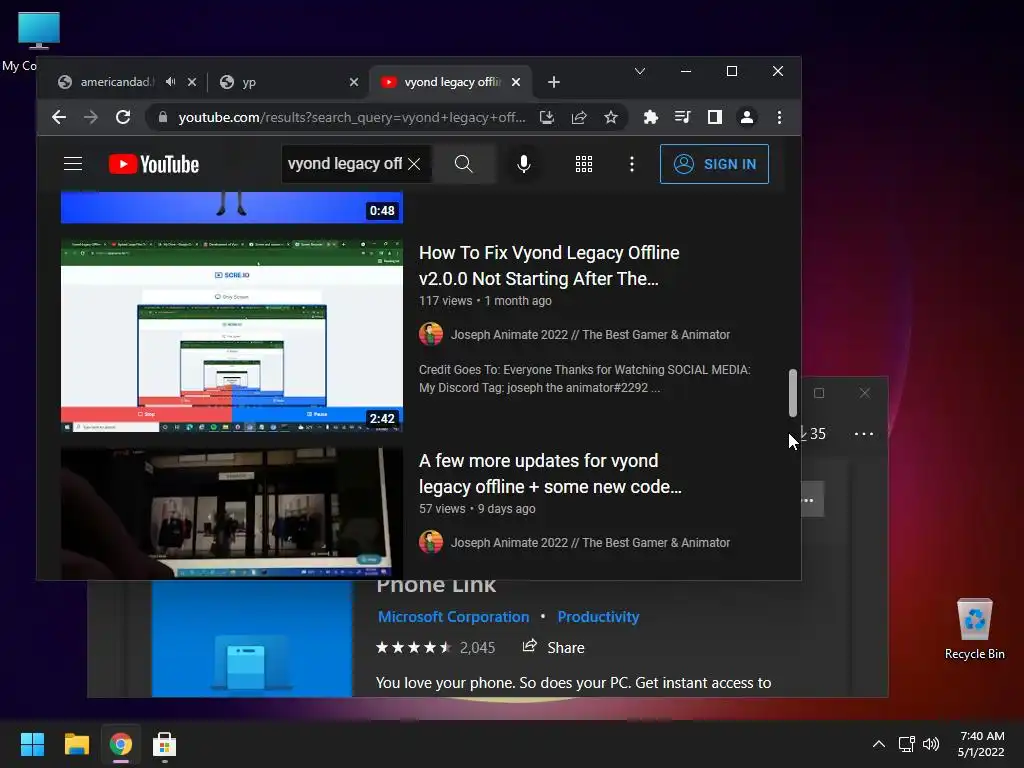Click the Phone Link star rating

coord(413,647)
